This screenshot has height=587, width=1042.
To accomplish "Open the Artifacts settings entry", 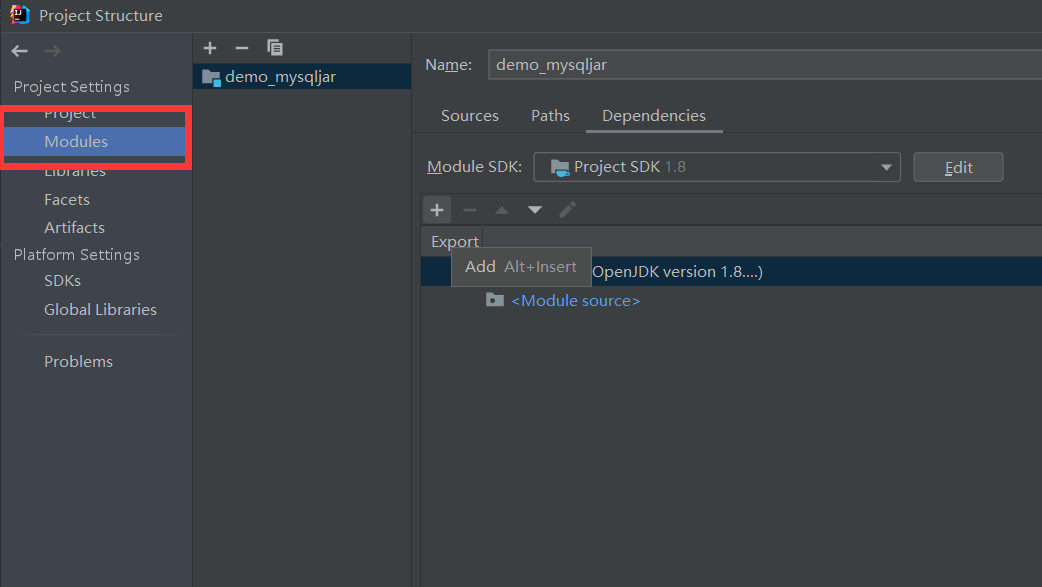I will click(74, 227).
